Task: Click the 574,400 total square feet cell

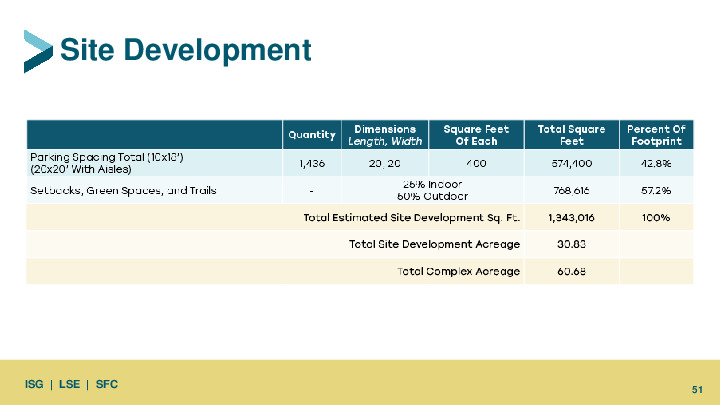Action: click(x=571, y=163)
